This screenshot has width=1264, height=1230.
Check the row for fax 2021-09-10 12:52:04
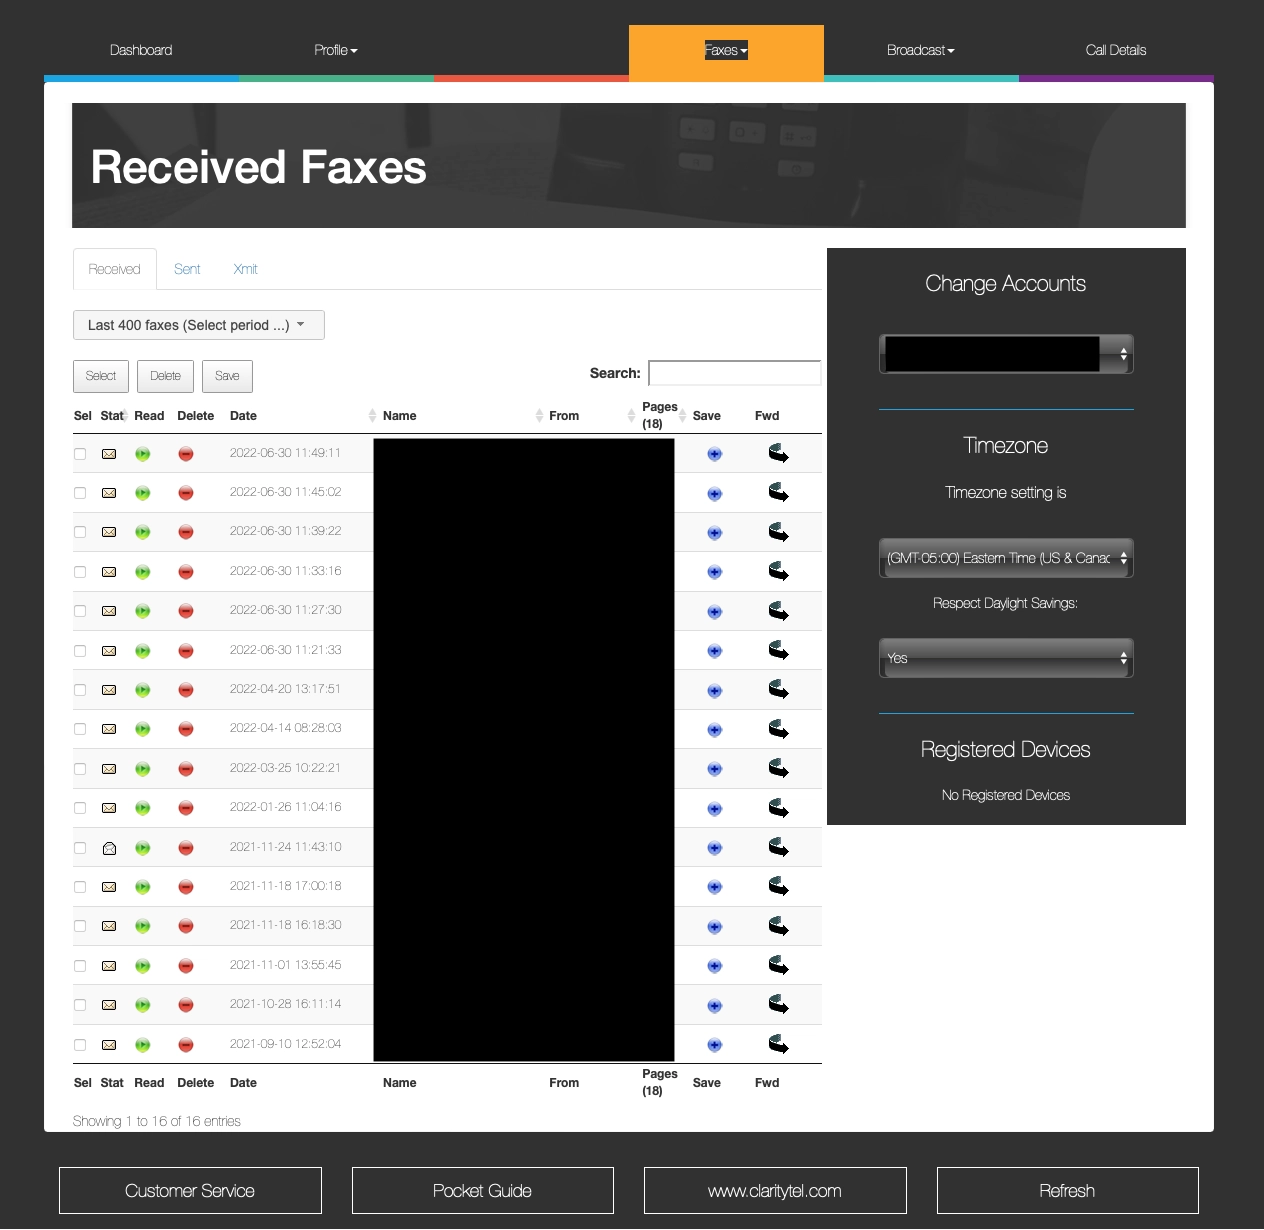pyautogui.click(x=80, y=1045)
